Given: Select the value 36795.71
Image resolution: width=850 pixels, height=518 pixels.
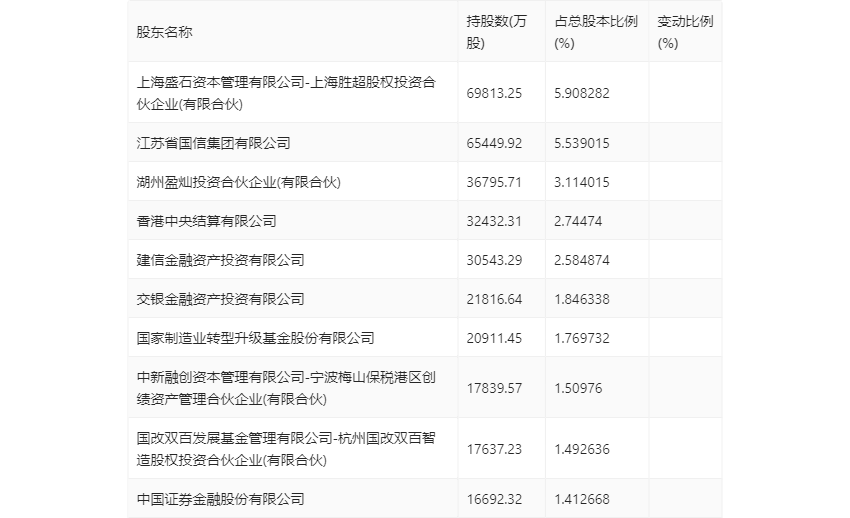Looking at the screenshot, I should [x=494, y=182].
